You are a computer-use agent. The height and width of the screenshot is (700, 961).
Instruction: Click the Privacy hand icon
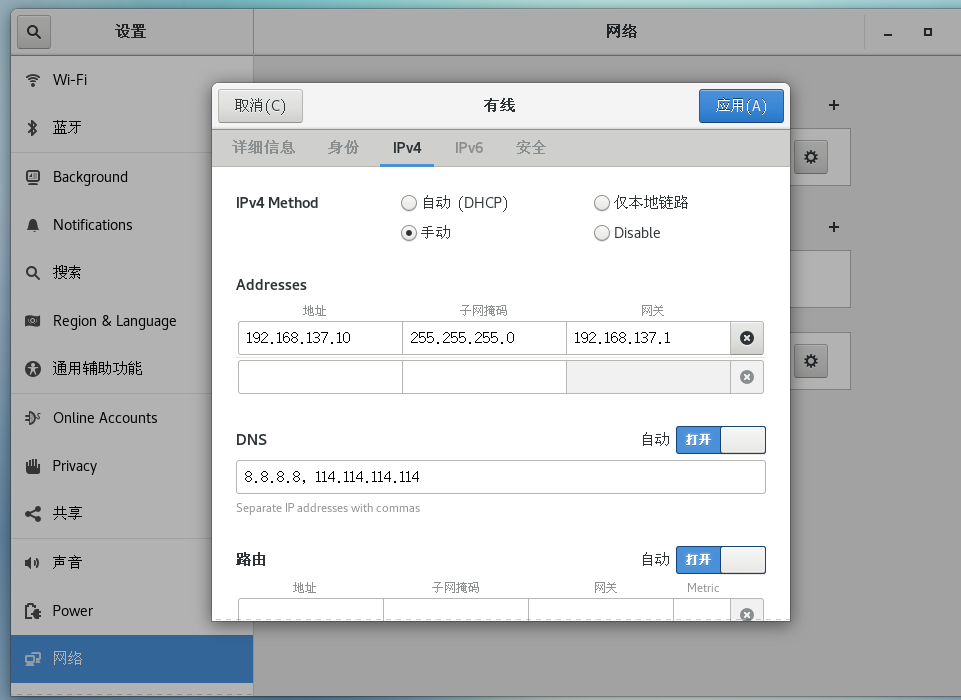pyautogui.click(x=32, y=466)
